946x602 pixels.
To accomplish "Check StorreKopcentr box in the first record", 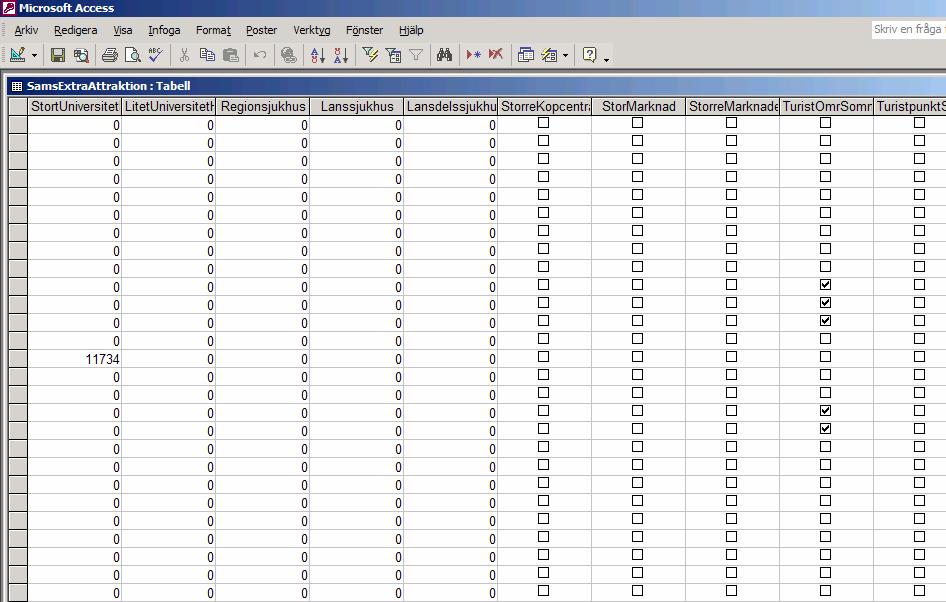I will [x=544, y=122].
